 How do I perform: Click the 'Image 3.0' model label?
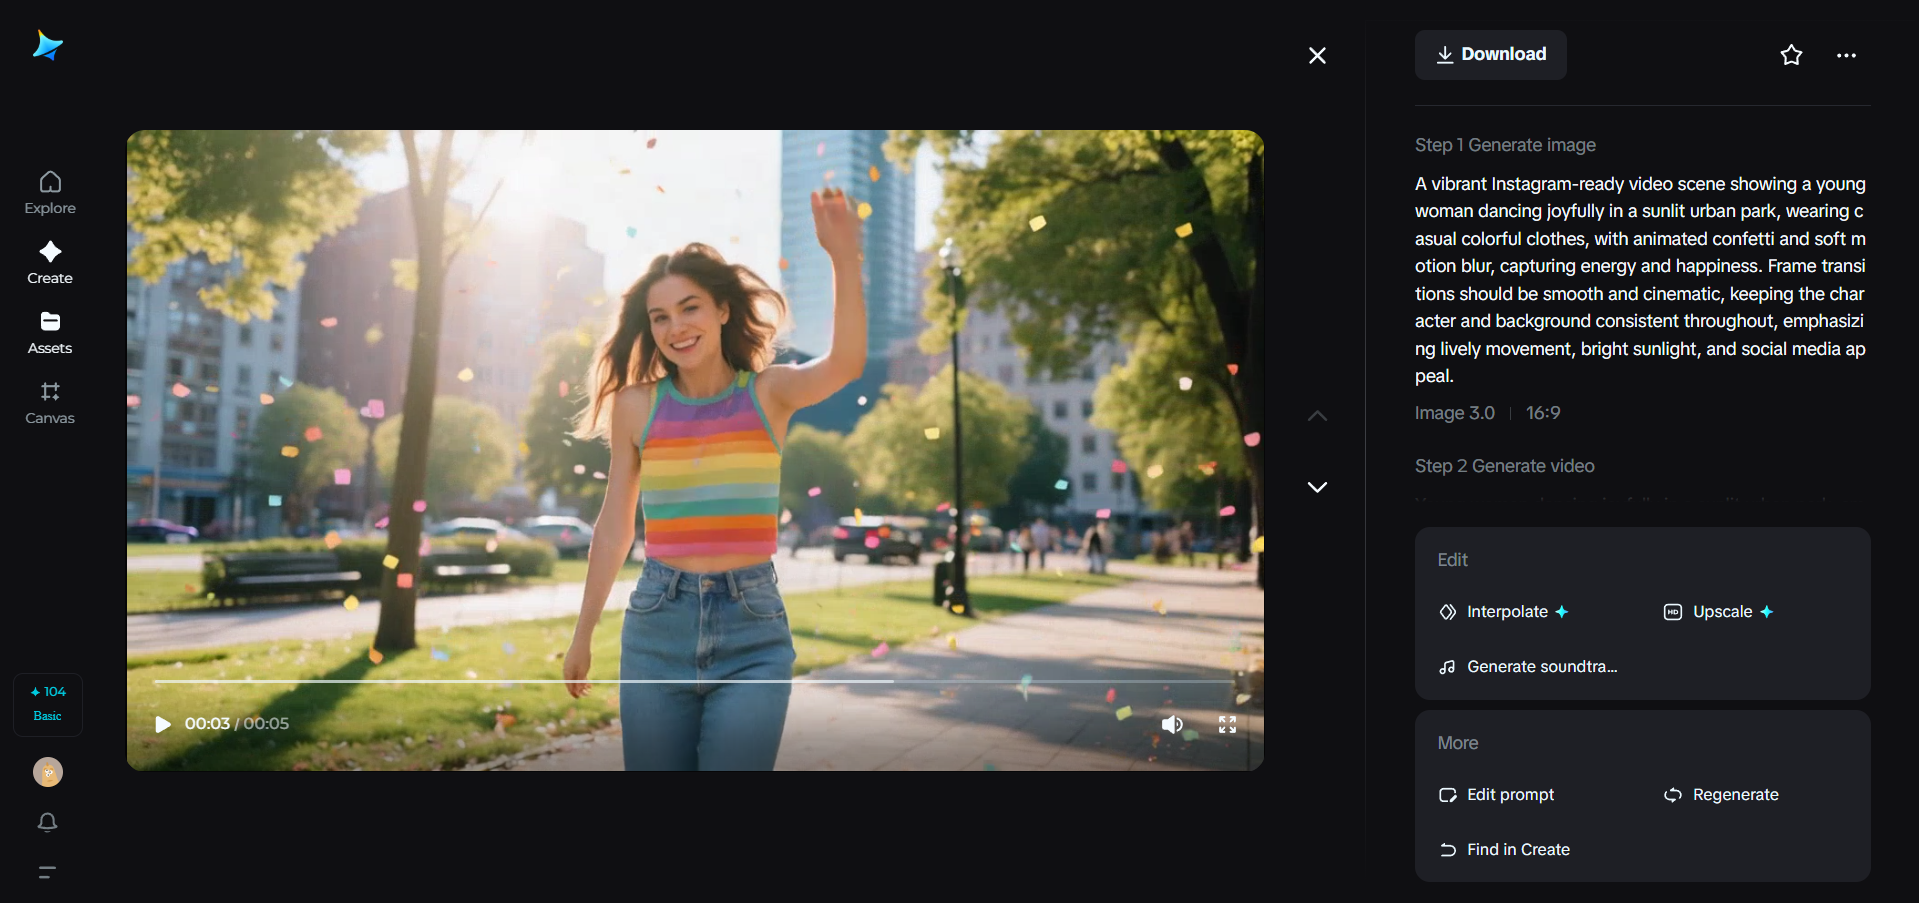click(x=1455, y=413)
